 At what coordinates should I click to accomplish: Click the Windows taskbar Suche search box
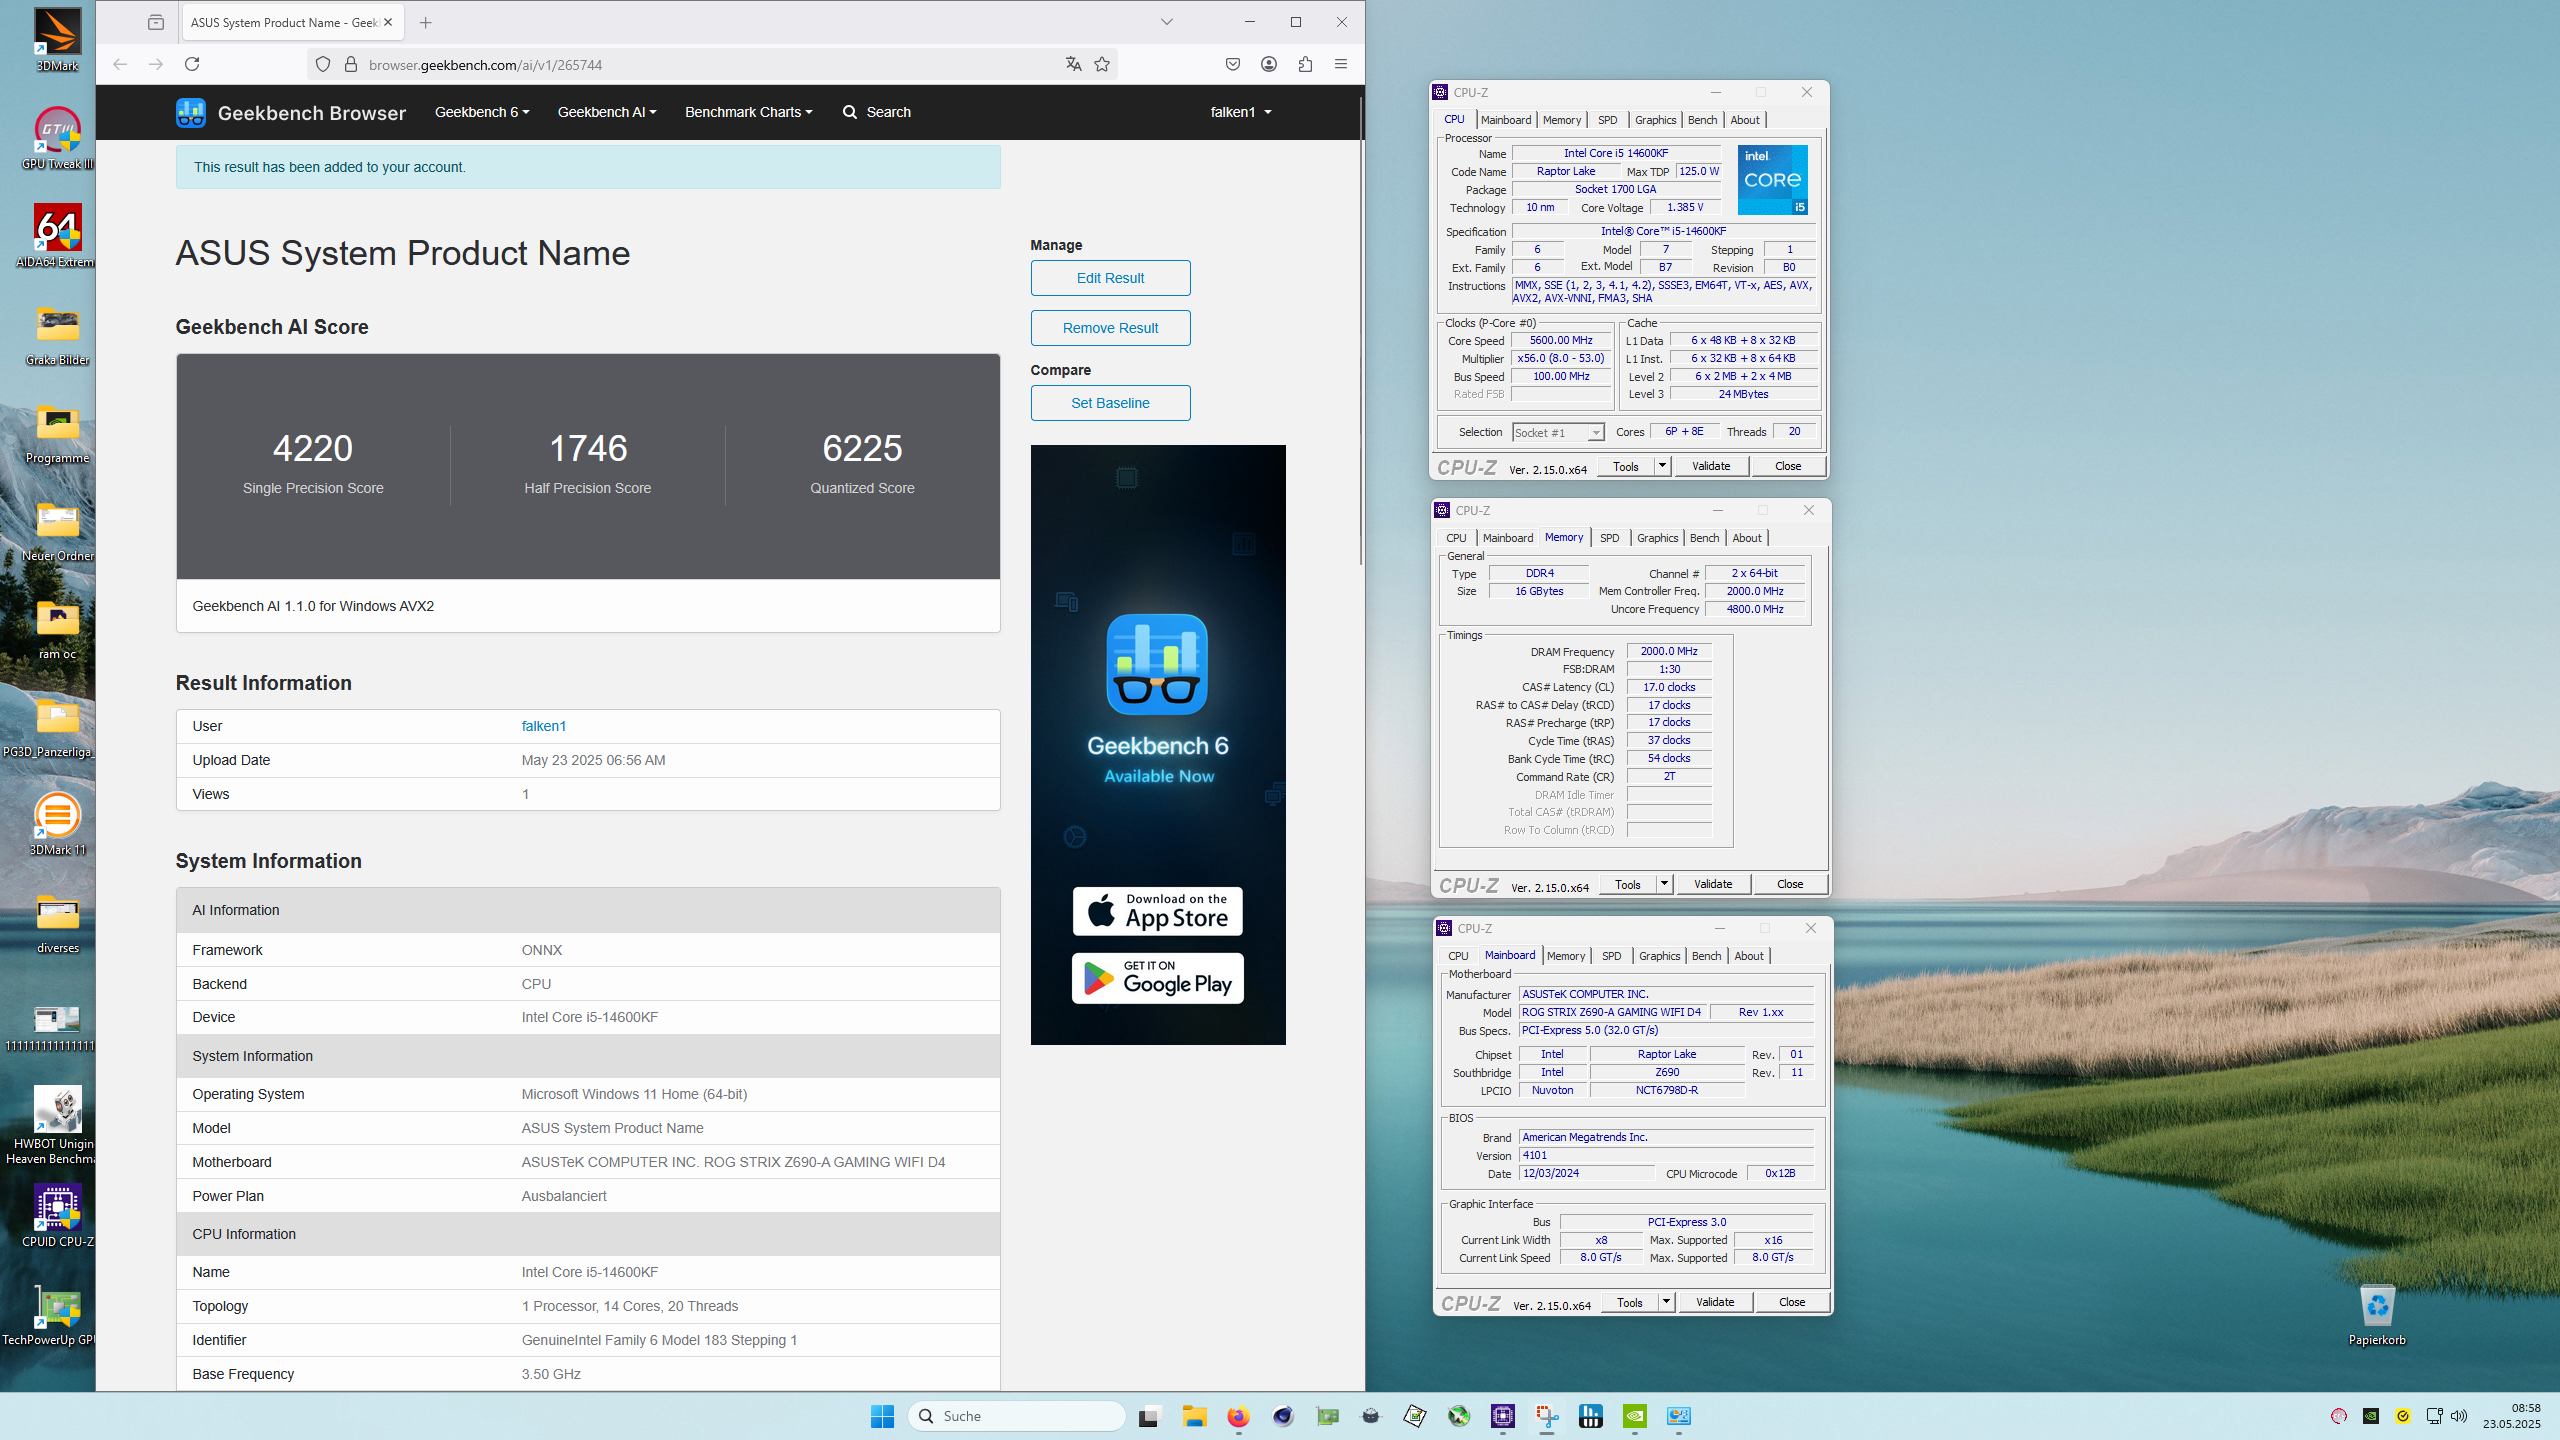point(1016,1416)
